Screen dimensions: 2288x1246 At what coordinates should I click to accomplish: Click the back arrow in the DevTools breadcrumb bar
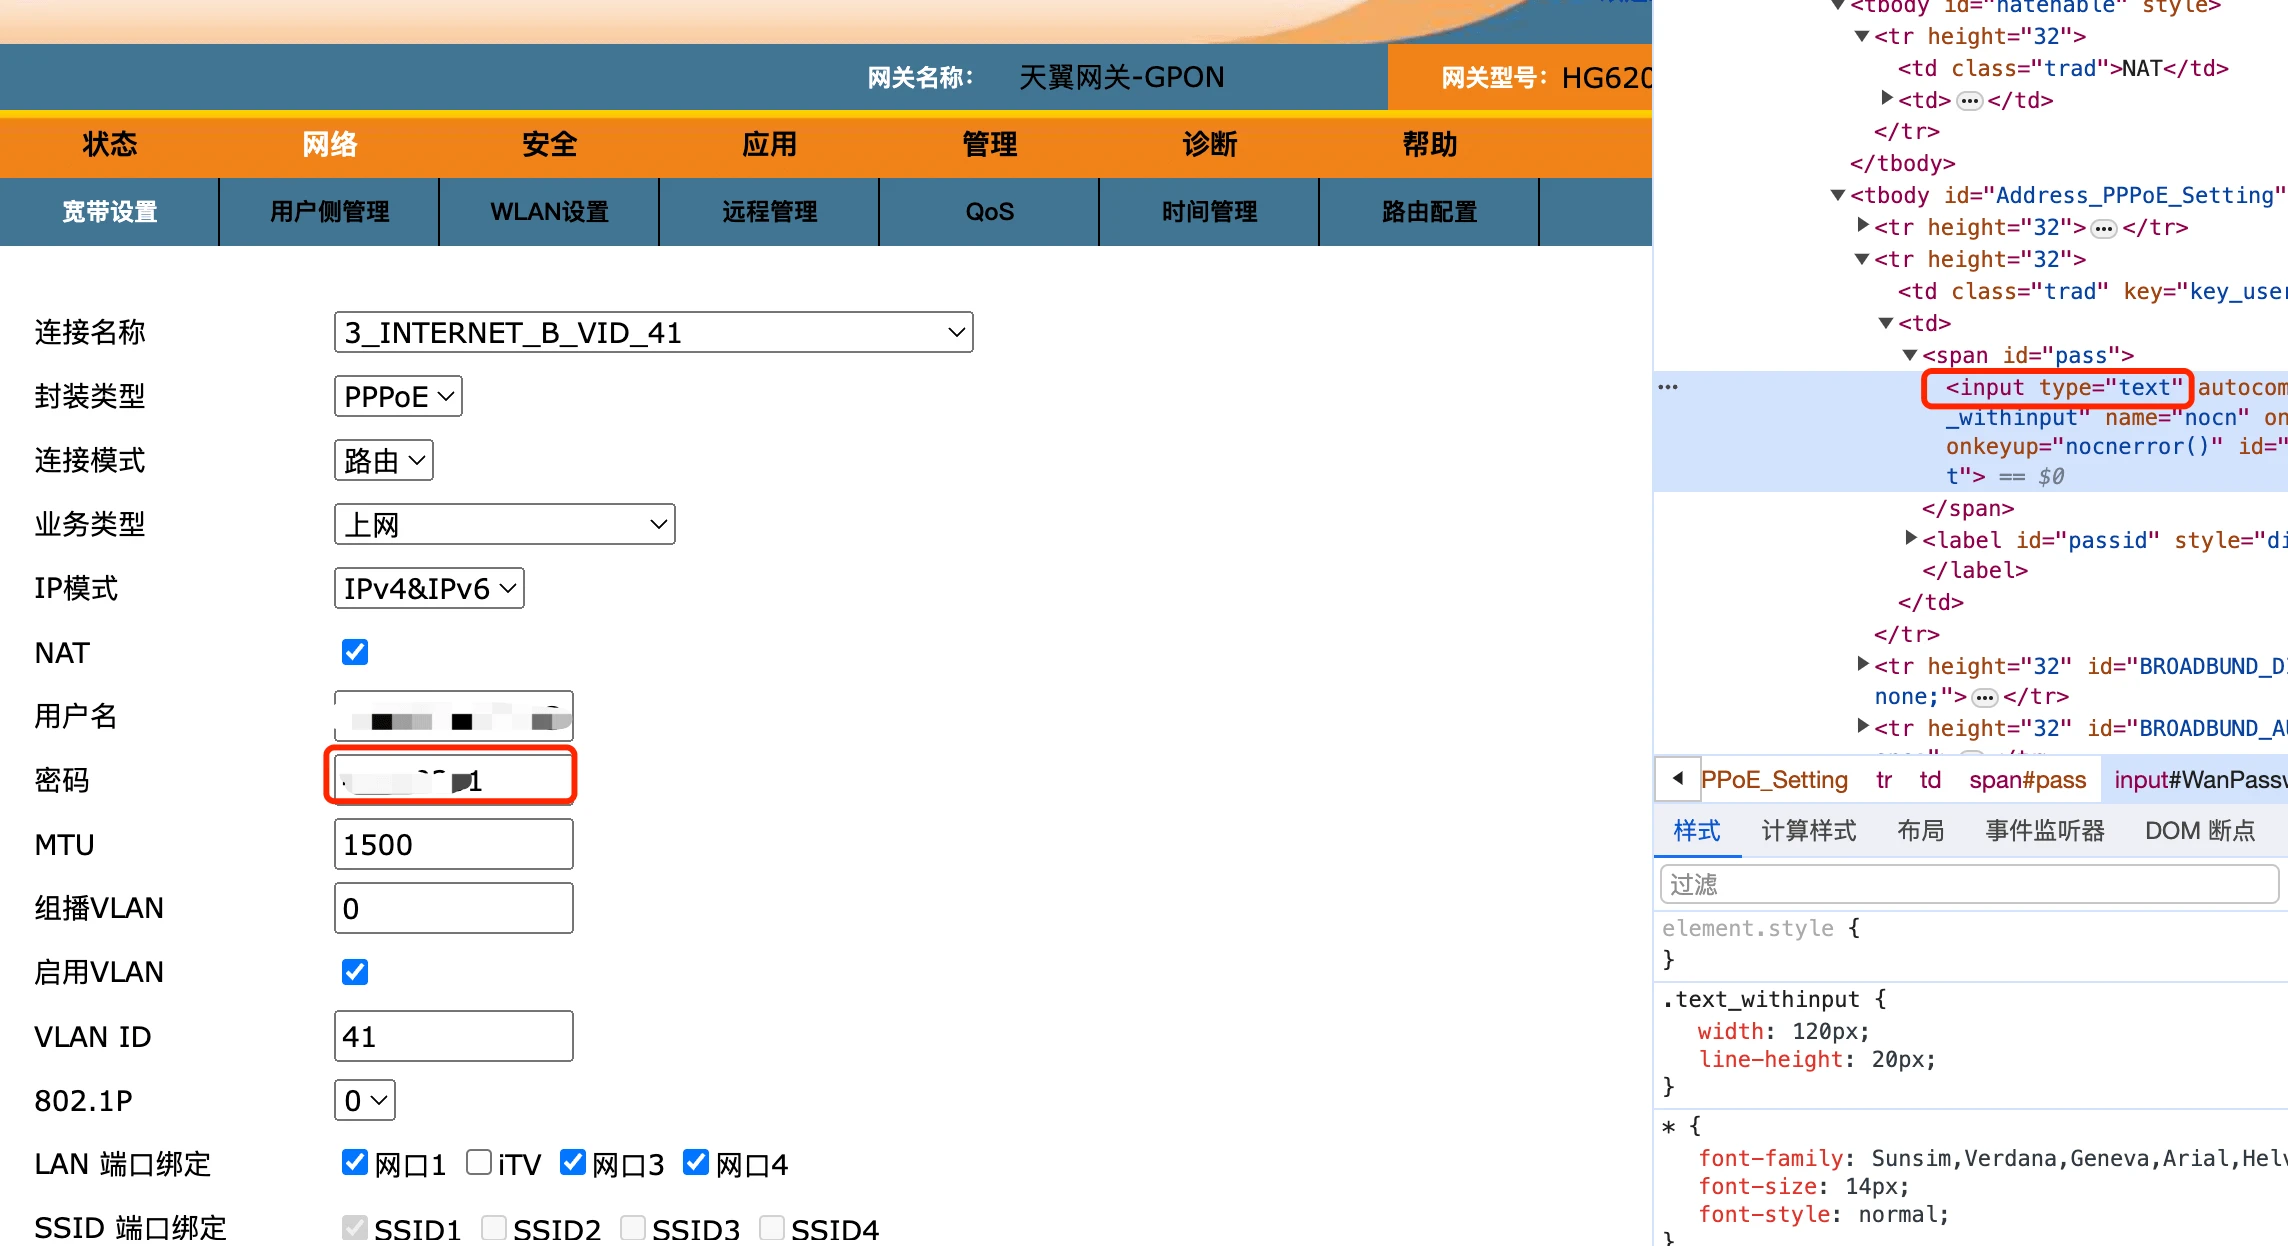(1677, 779)
